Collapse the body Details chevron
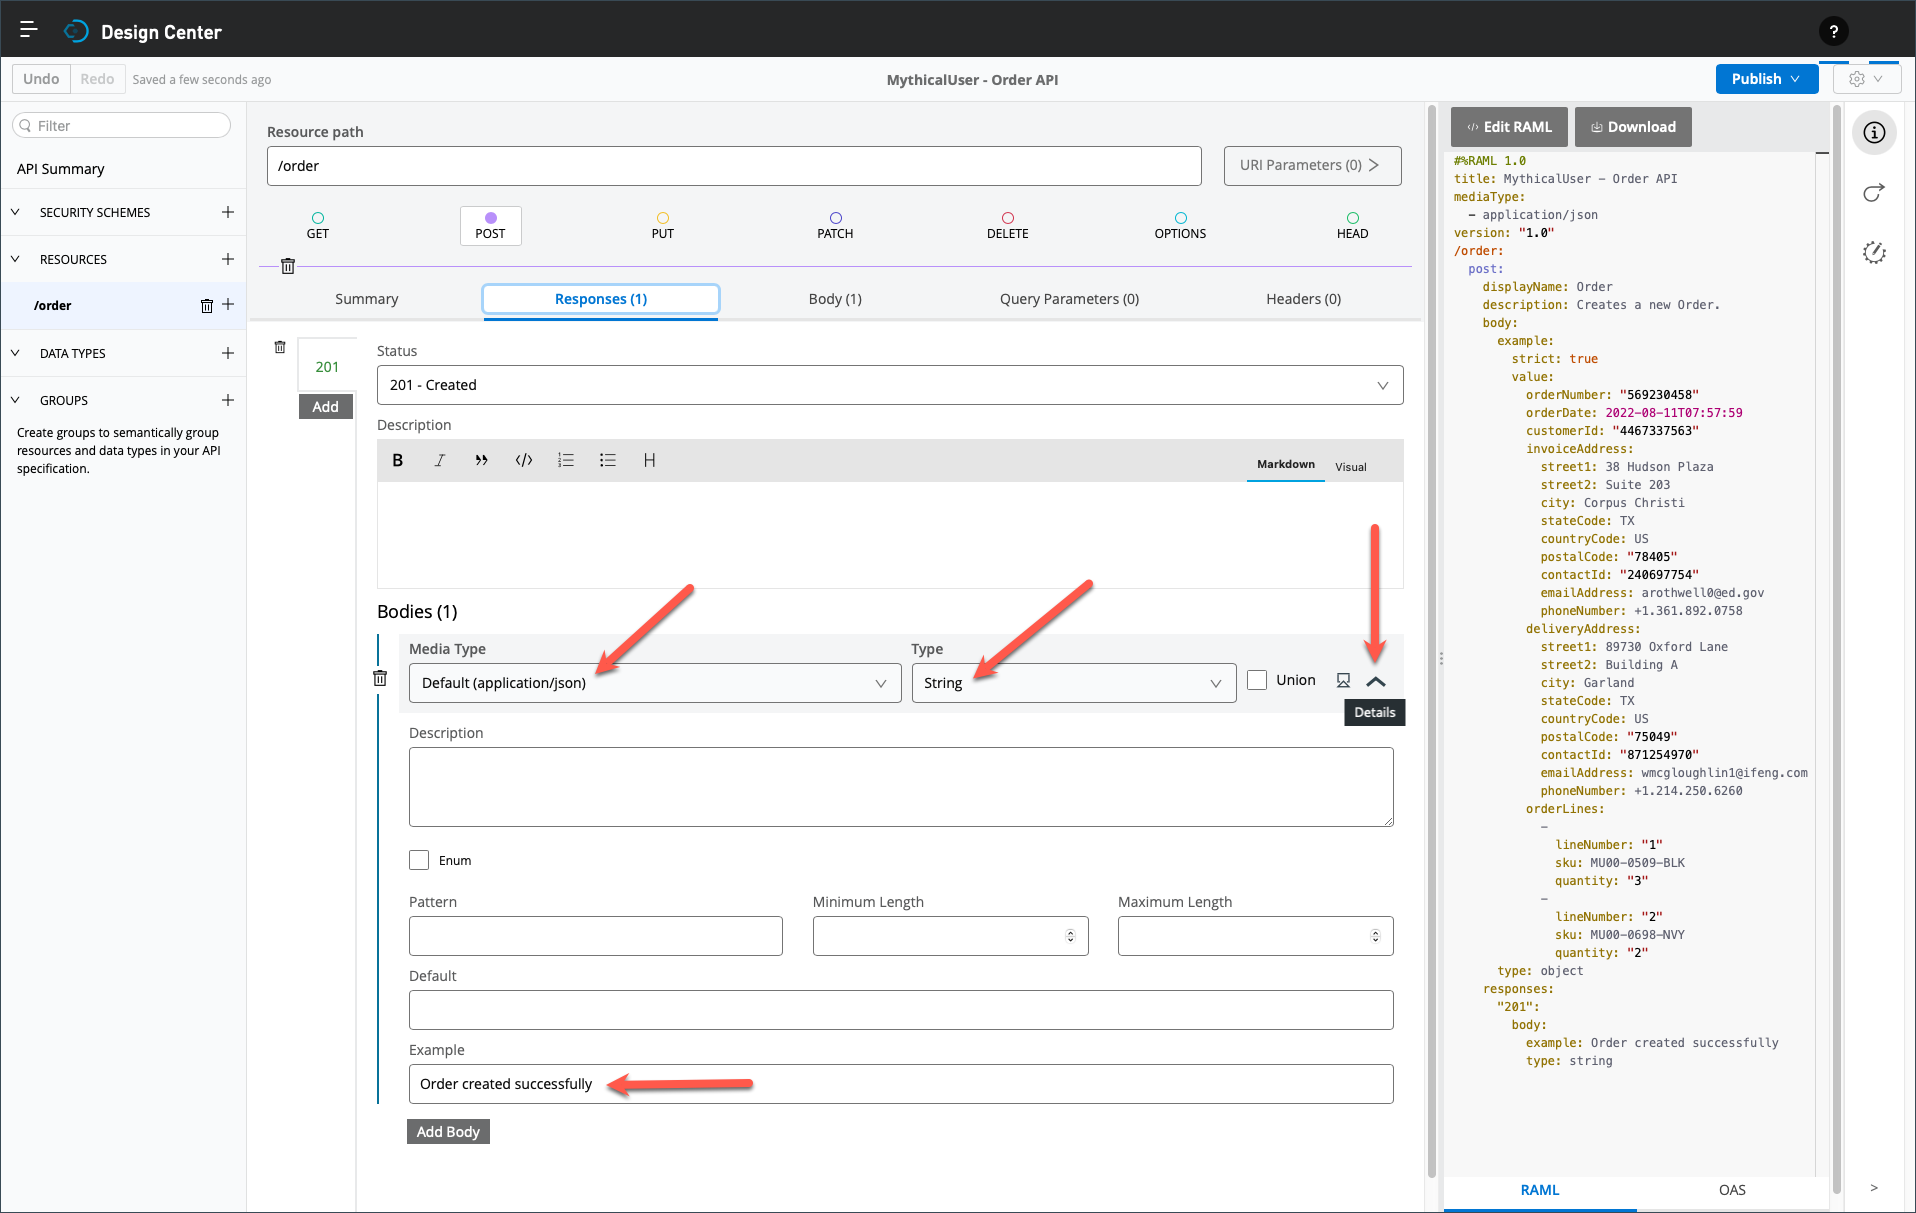 pos(1376,681)
